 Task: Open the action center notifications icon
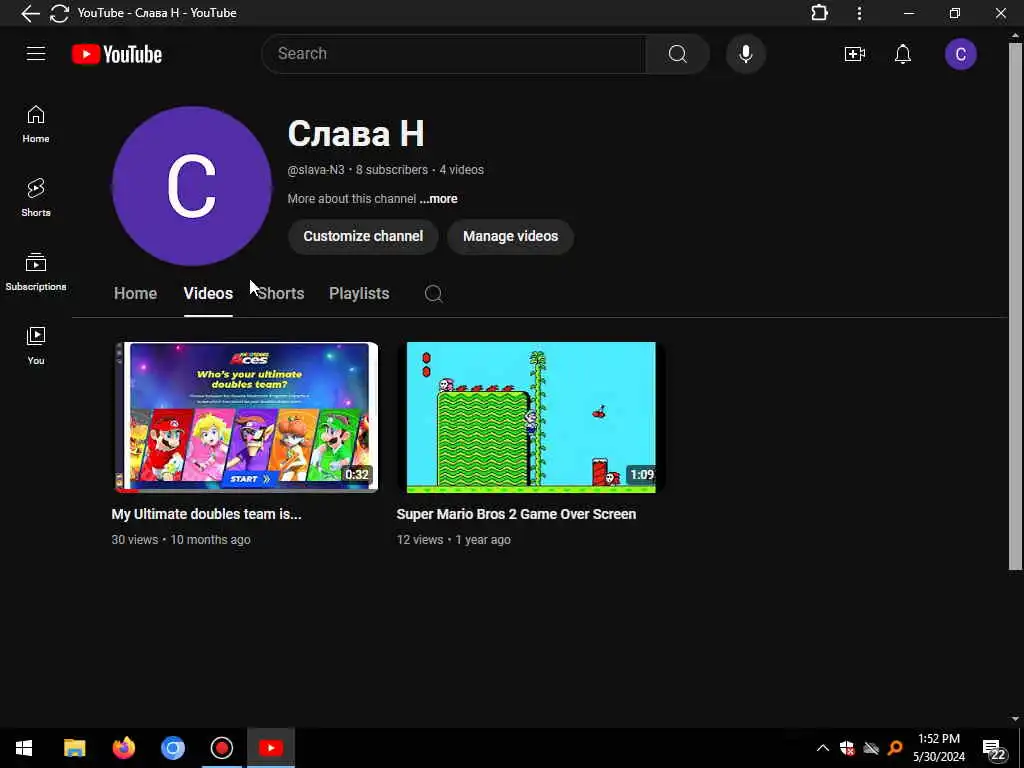point(993,749)
